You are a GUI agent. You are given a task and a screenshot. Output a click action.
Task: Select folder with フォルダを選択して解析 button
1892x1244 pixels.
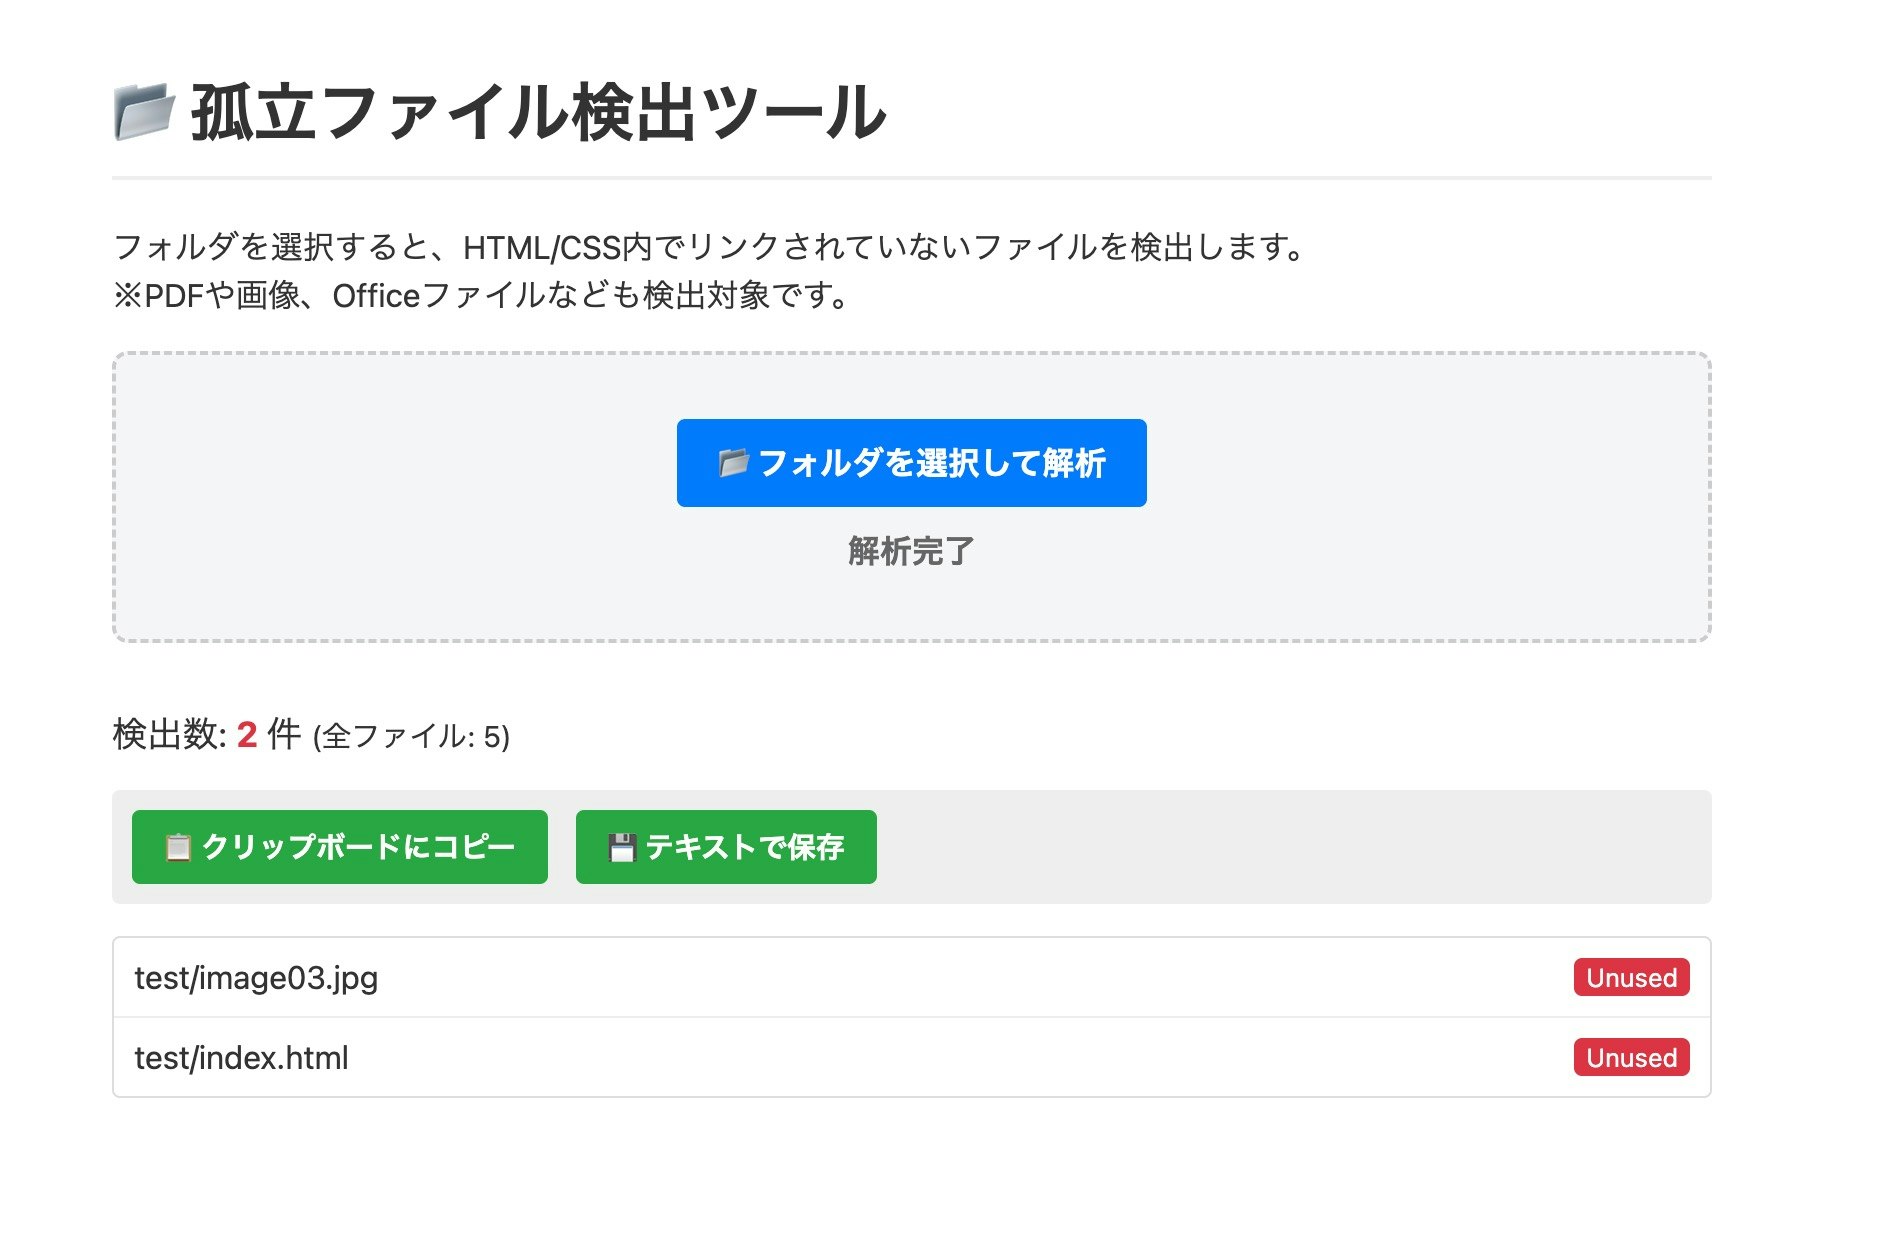[x=911, y=463]
